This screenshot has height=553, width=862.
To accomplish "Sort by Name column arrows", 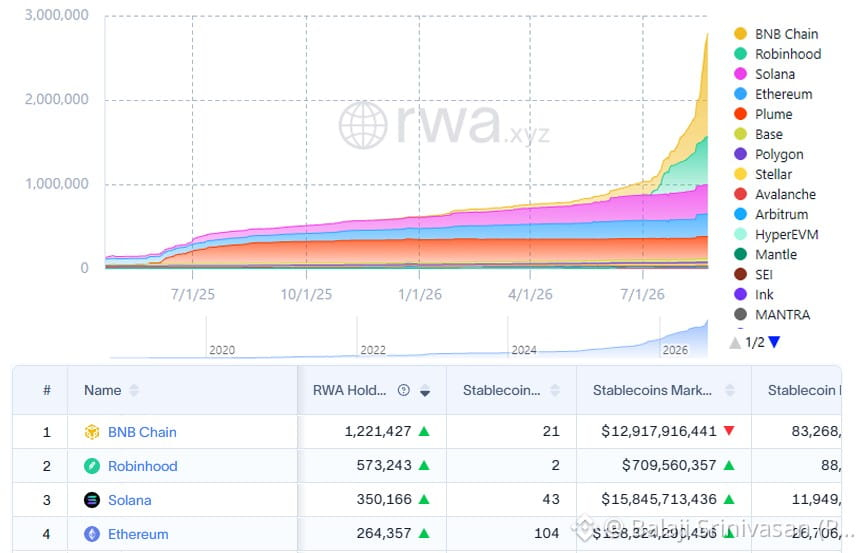I will click(134, 391).
